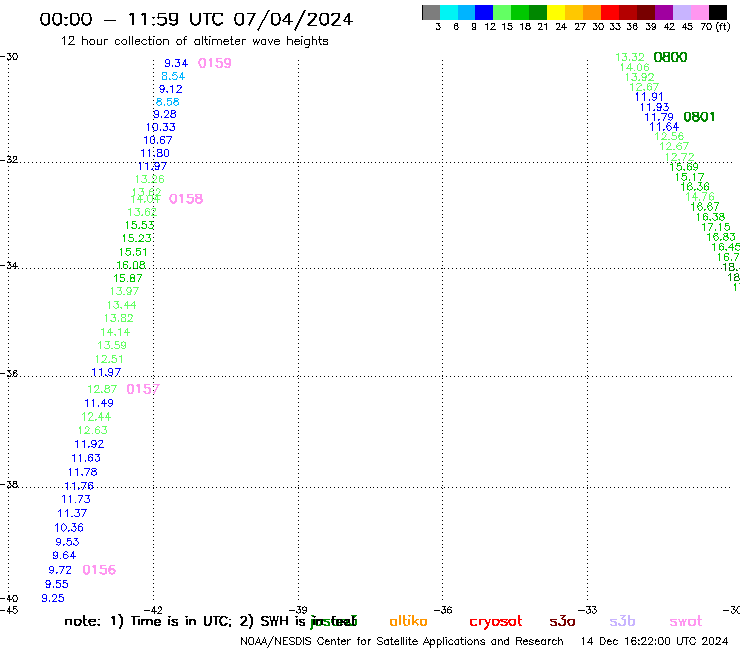Click the 14.14 wave height value
This screenshot has height=650, width=740.
[x=115, y=332]
